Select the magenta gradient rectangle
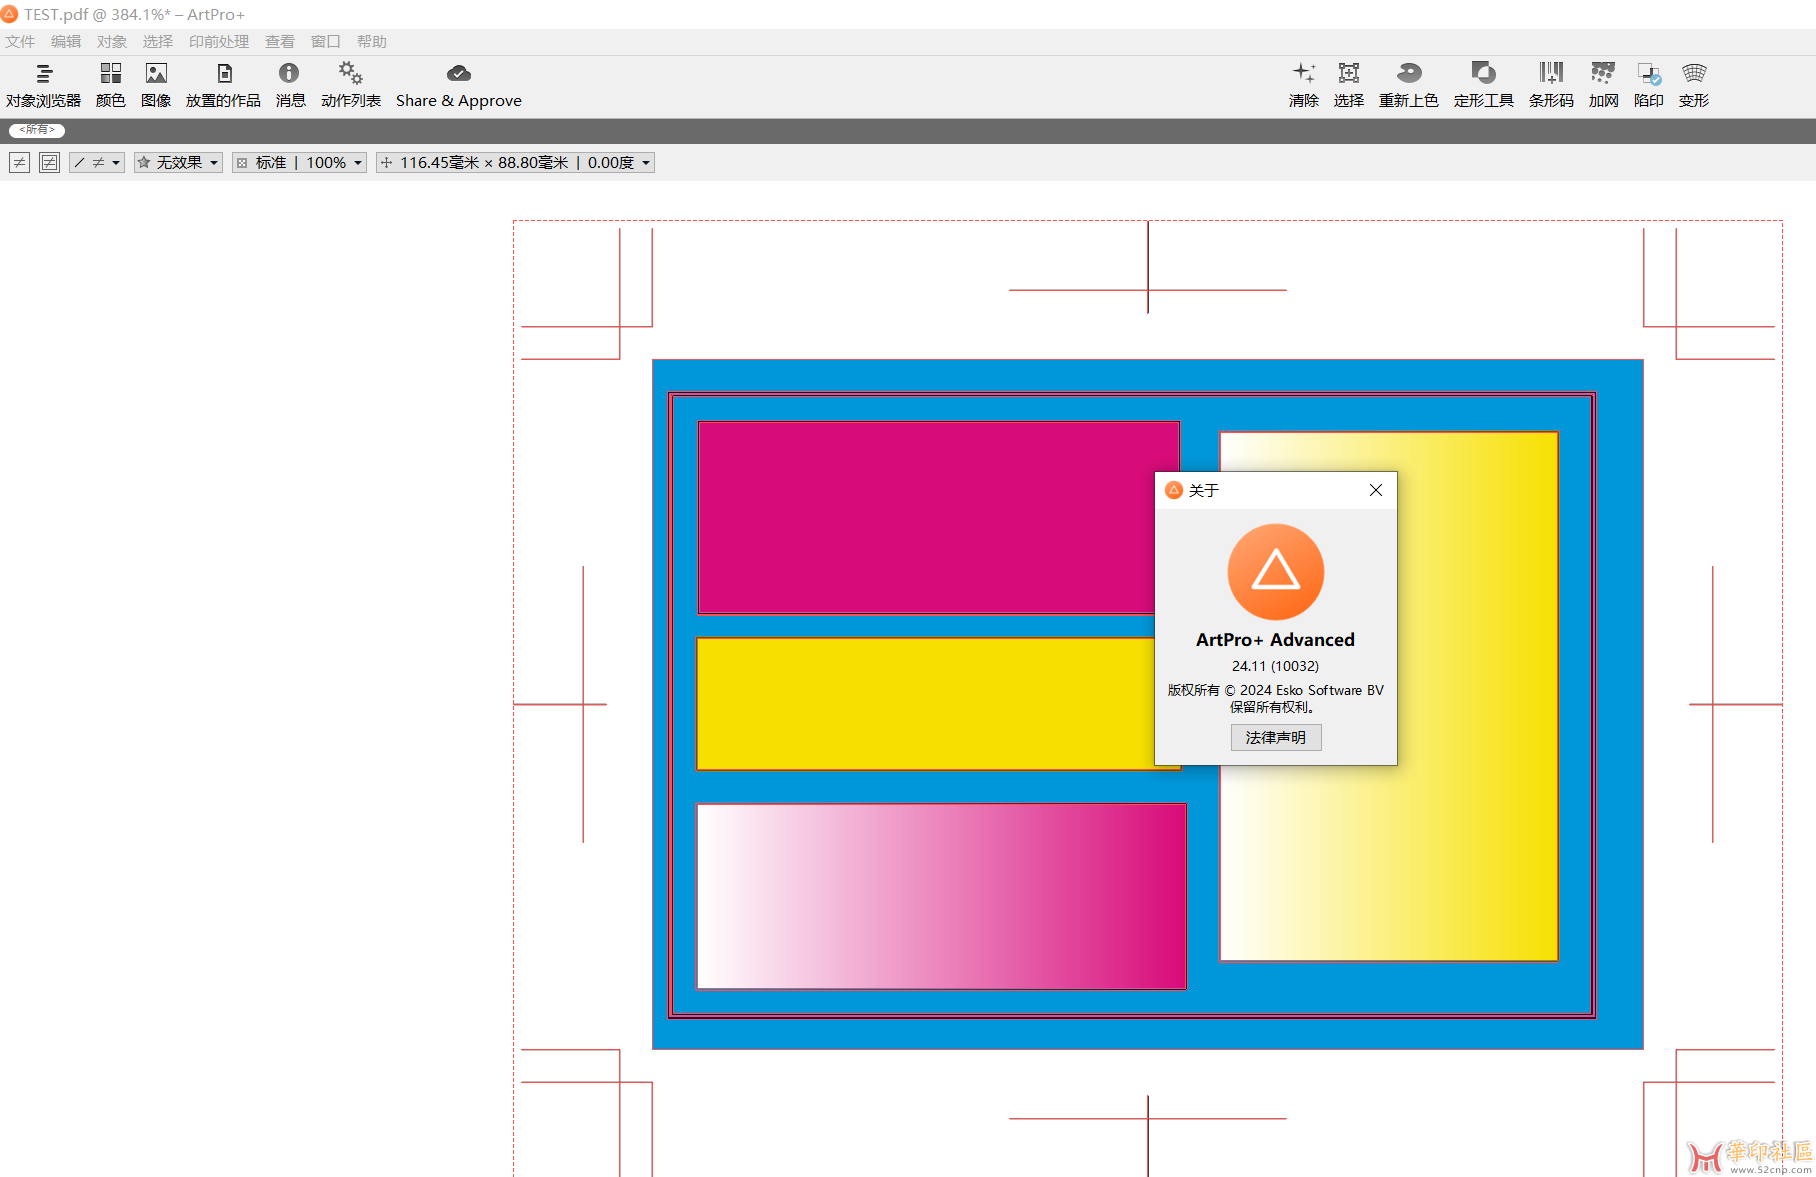Screen dimensions: 1816x1177 (941, 896)
